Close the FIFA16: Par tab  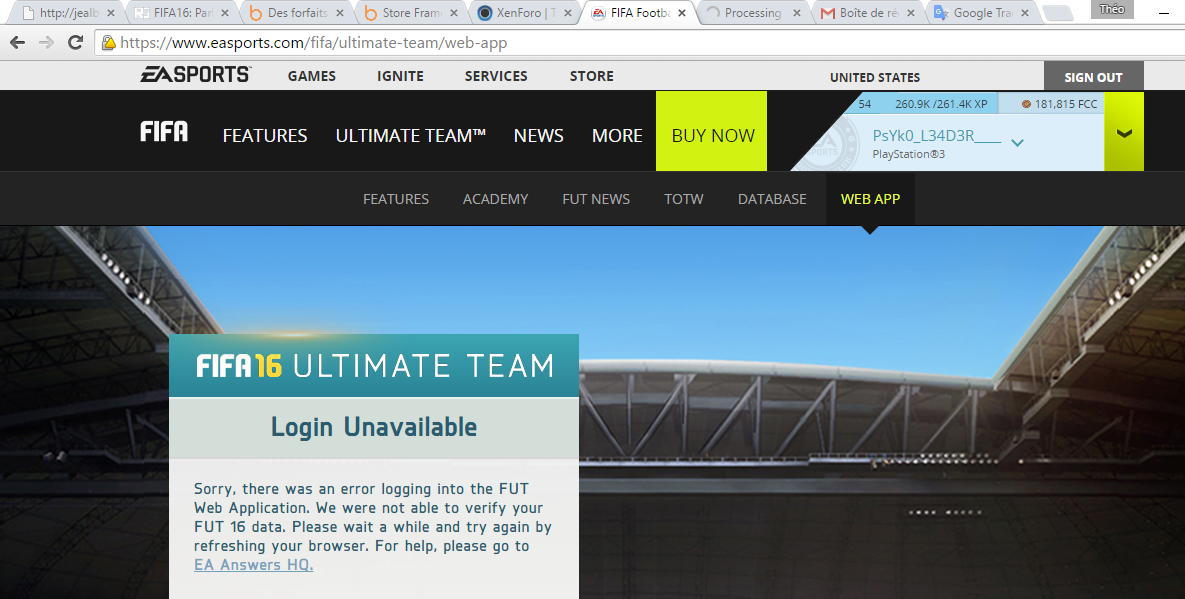point(224,13)
